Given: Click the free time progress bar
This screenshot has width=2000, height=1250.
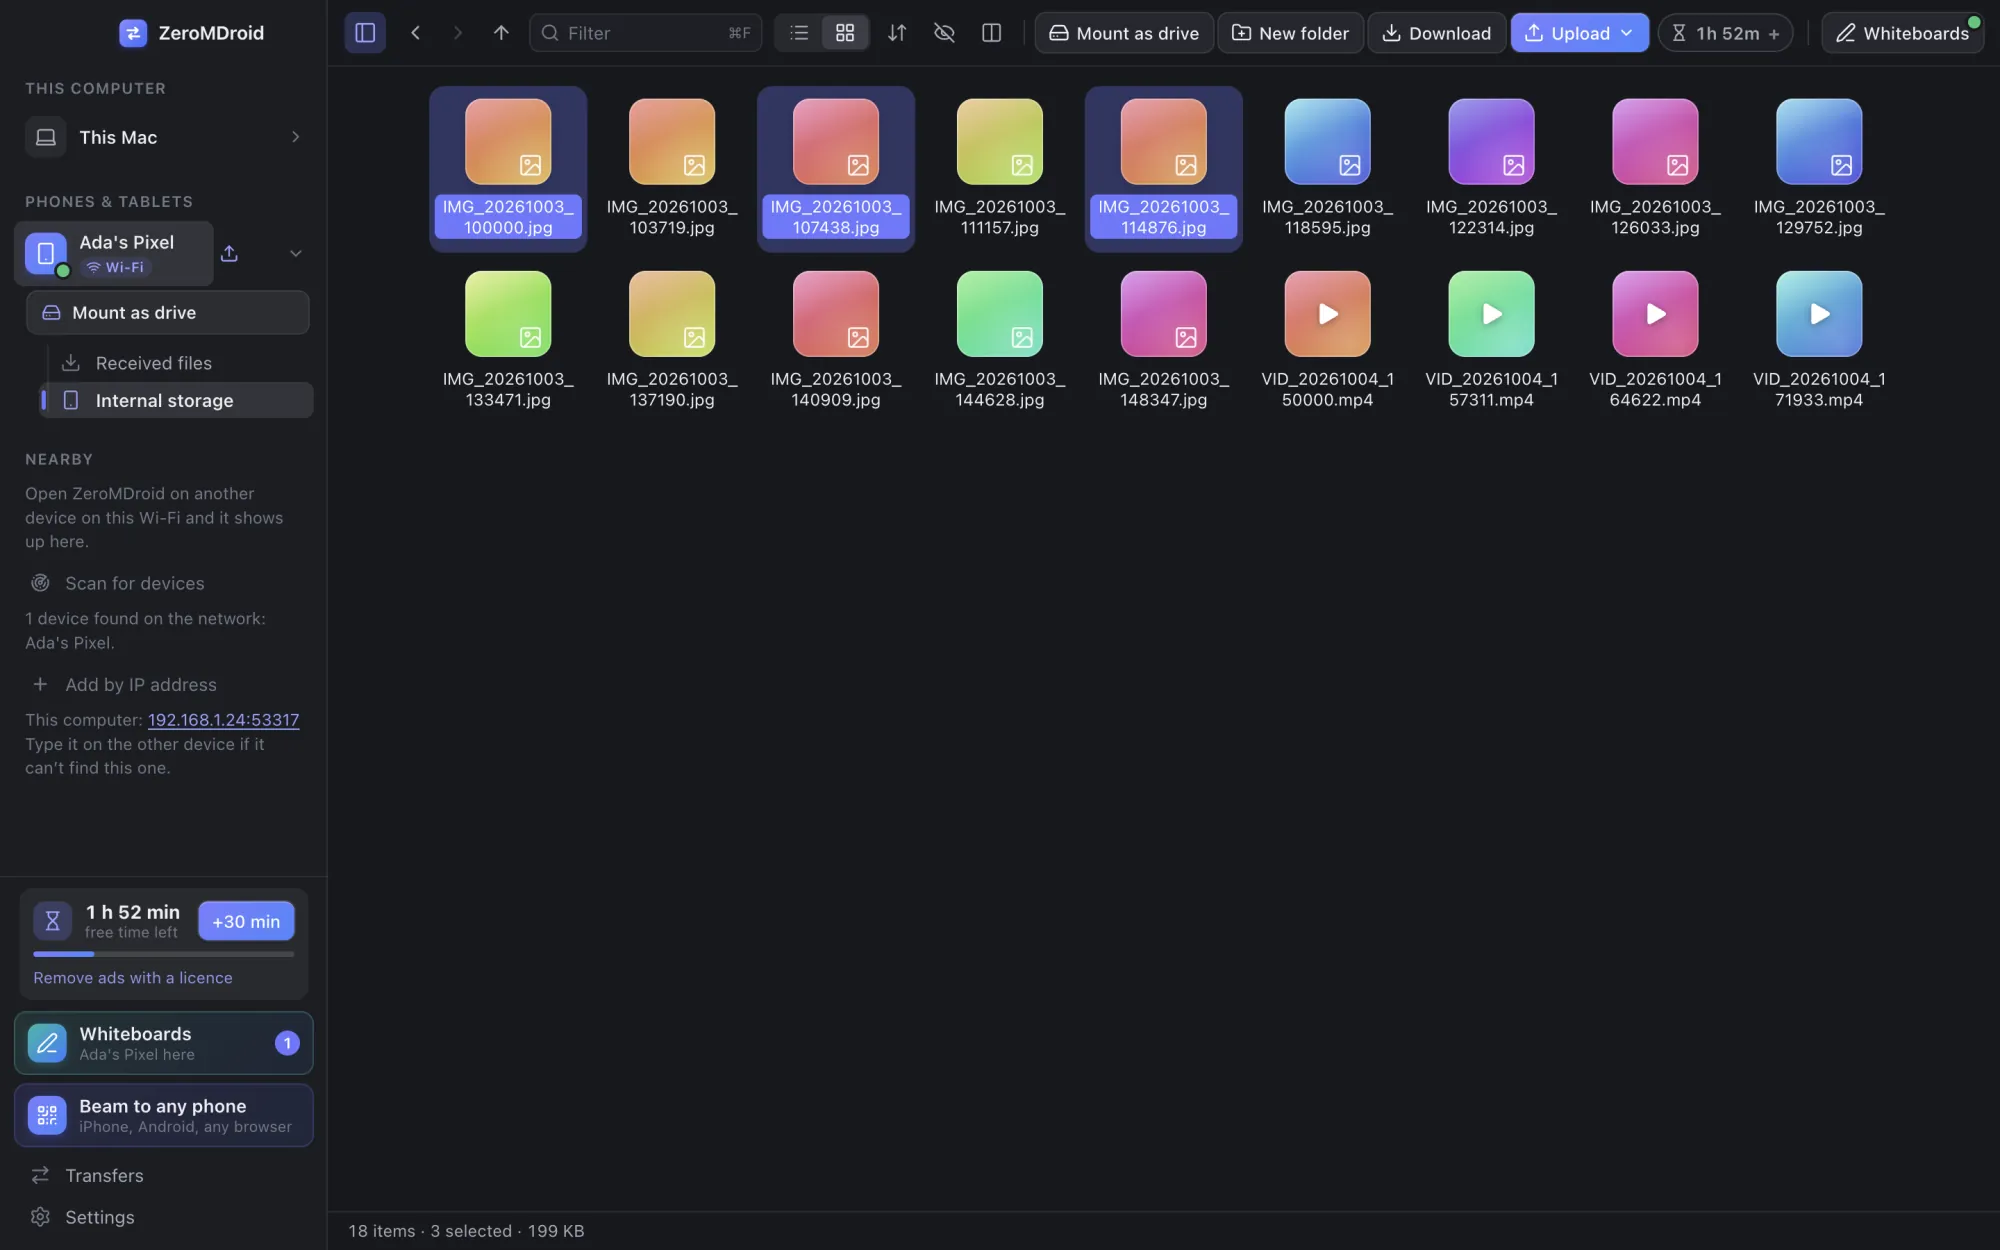Looking at the screenshot, I should point(164,954).
